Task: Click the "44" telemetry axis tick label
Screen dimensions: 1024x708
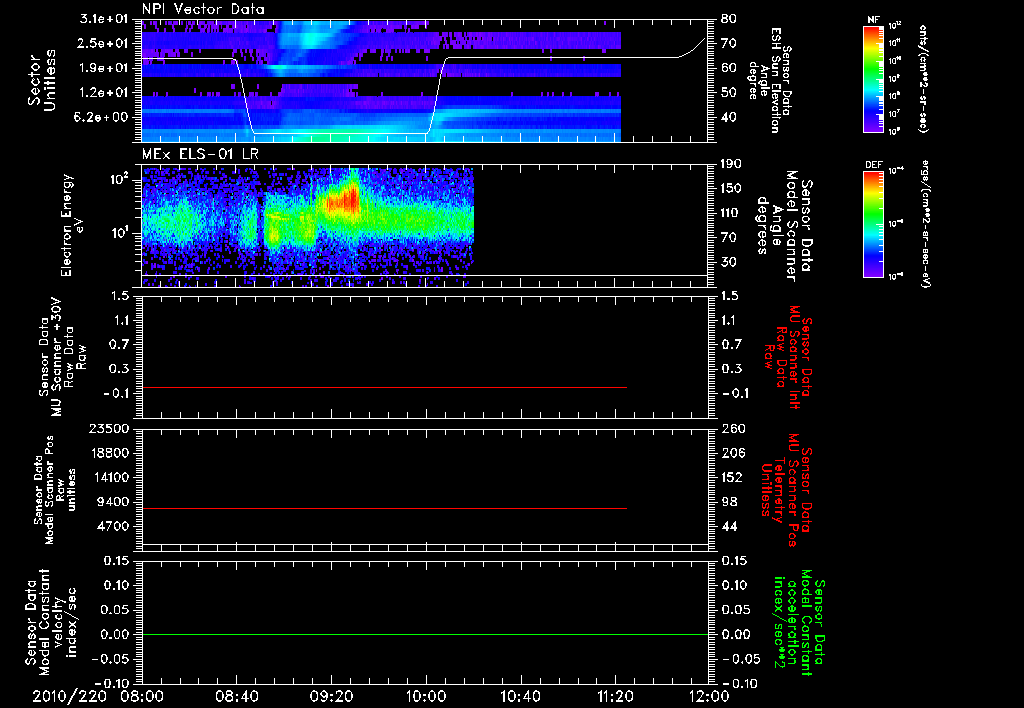Action: (x=729, y=526)
